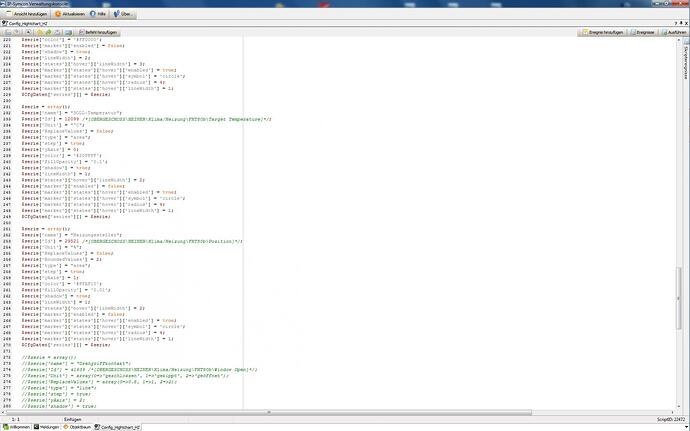Click the 1: 1 cursor position indicator
690x431 pixels.
pos(15,420)
